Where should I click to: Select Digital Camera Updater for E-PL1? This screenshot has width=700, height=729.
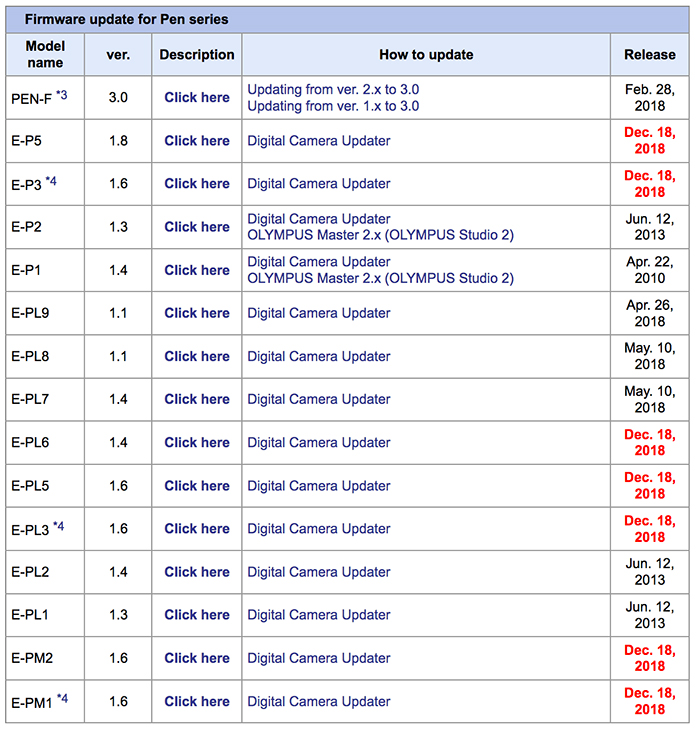pyautogui.click(x=319, y=615)
